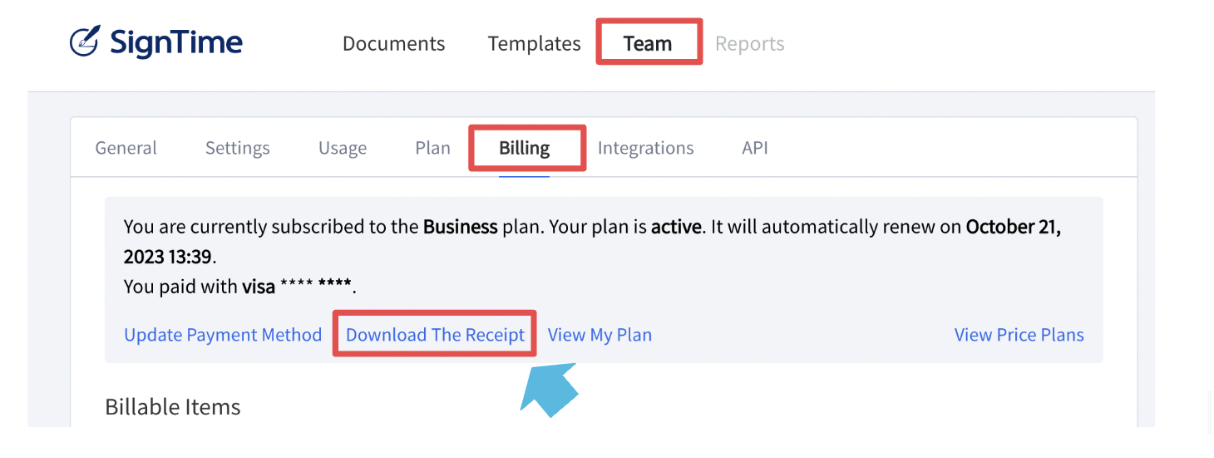Select the Plan tab
This screenshot has height=458, width=1214.
click(433, 148)
